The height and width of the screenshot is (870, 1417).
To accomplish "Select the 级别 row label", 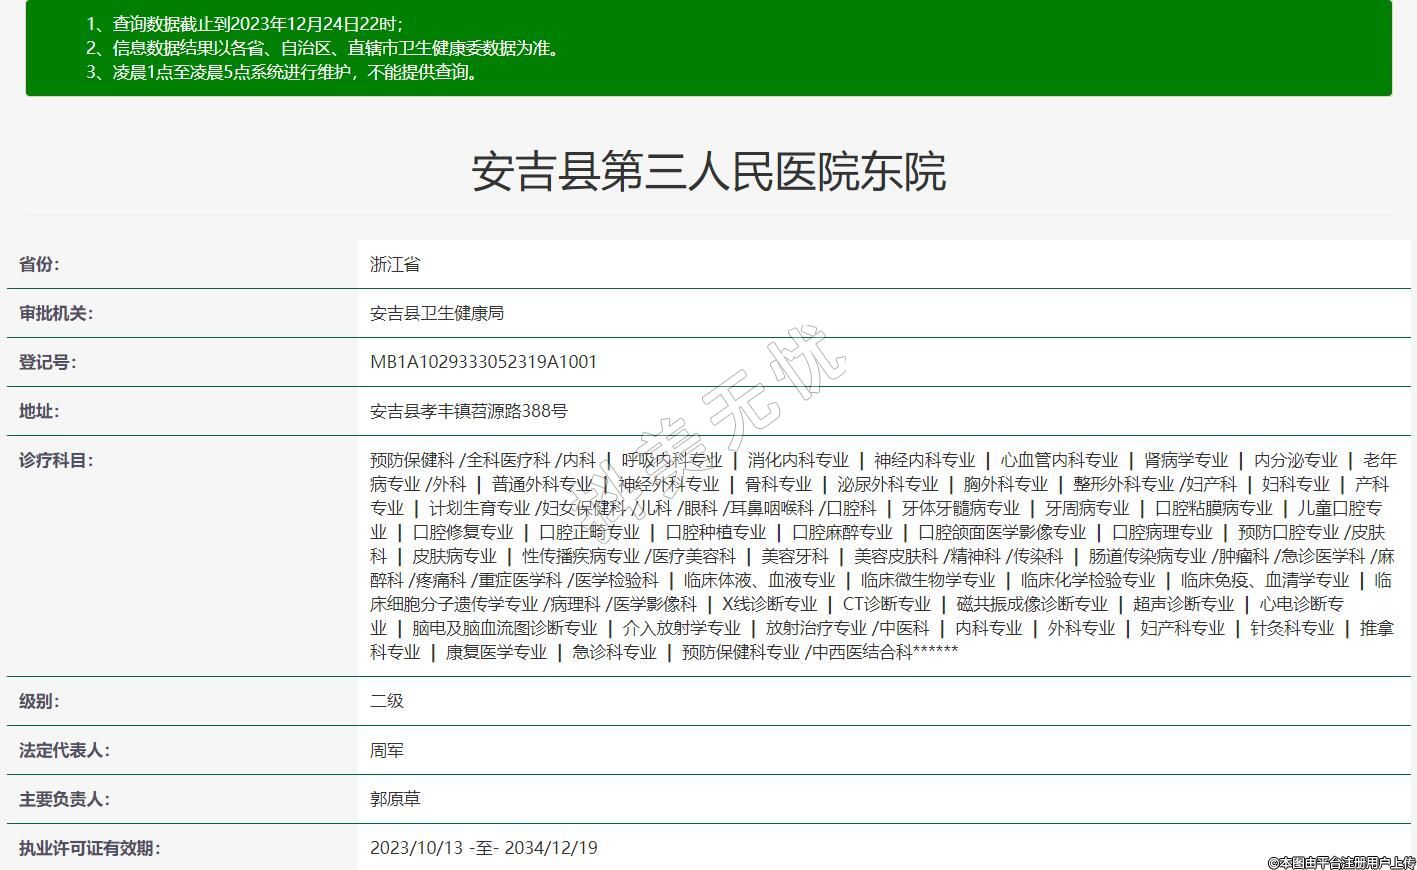I will pos(39,701).
